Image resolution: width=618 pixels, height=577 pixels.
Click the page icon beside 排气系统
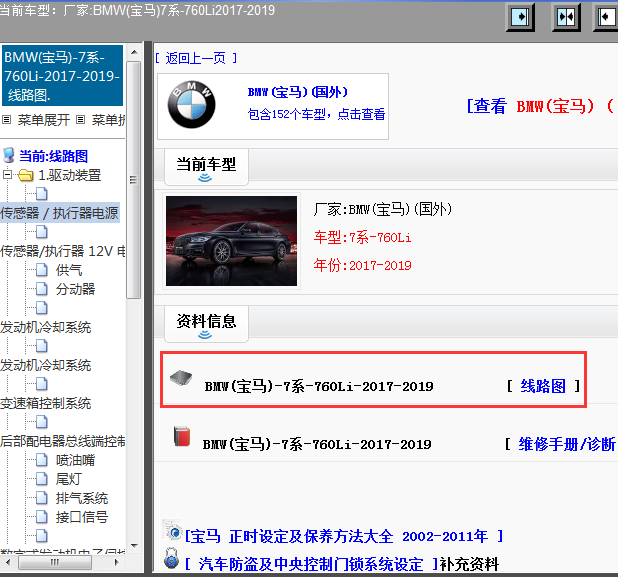tap(42, 498)
